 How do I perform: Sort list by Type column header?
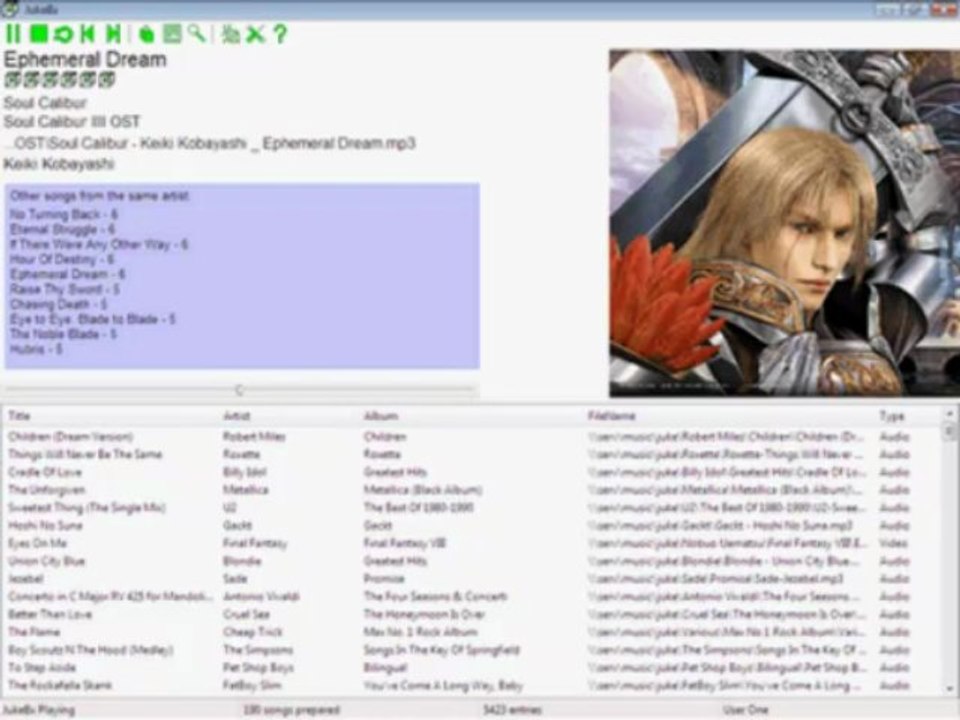[891, 416]
